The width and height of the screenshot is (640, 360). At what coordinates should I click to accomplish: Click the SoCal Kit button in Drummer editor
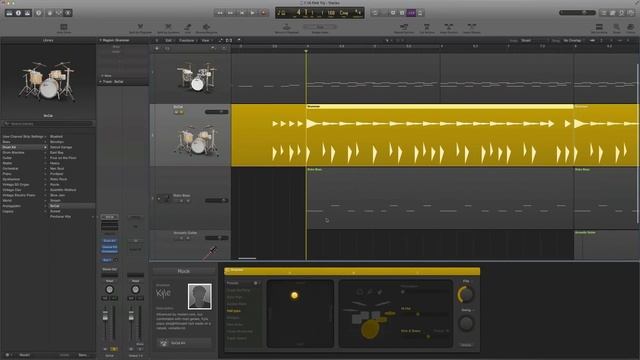pos(184,343)
